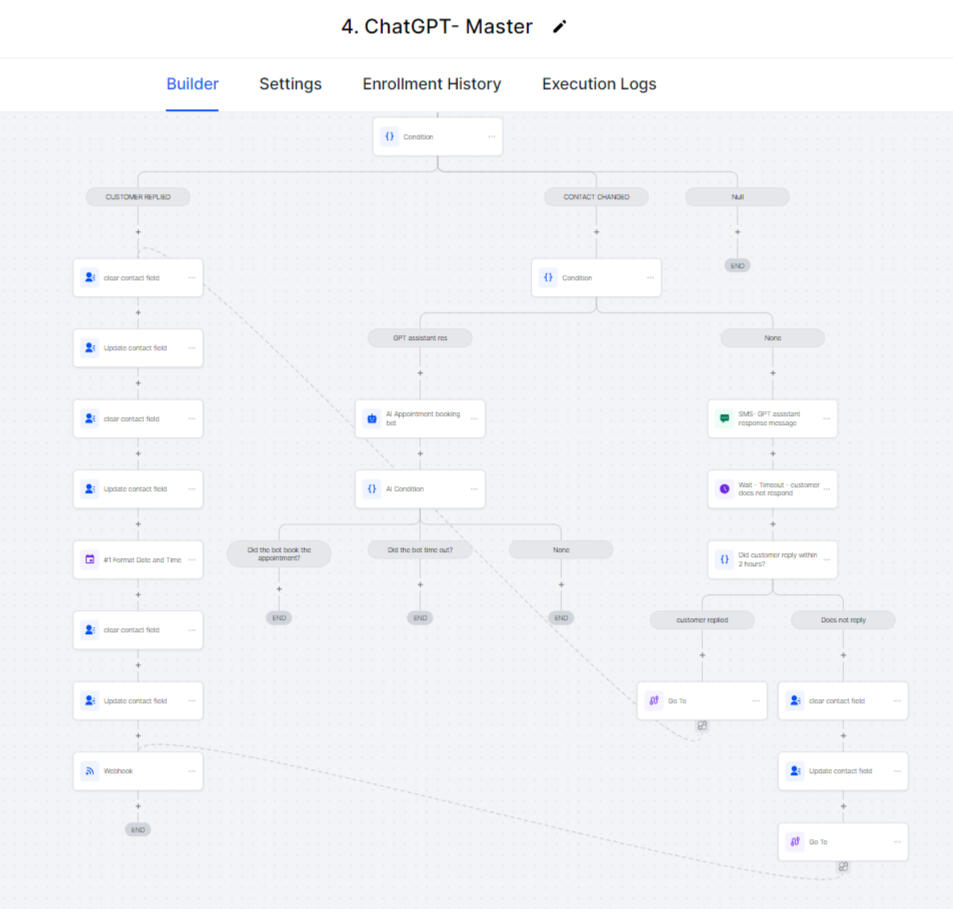Click the None branch under the AI Condition node

(561, 550)
